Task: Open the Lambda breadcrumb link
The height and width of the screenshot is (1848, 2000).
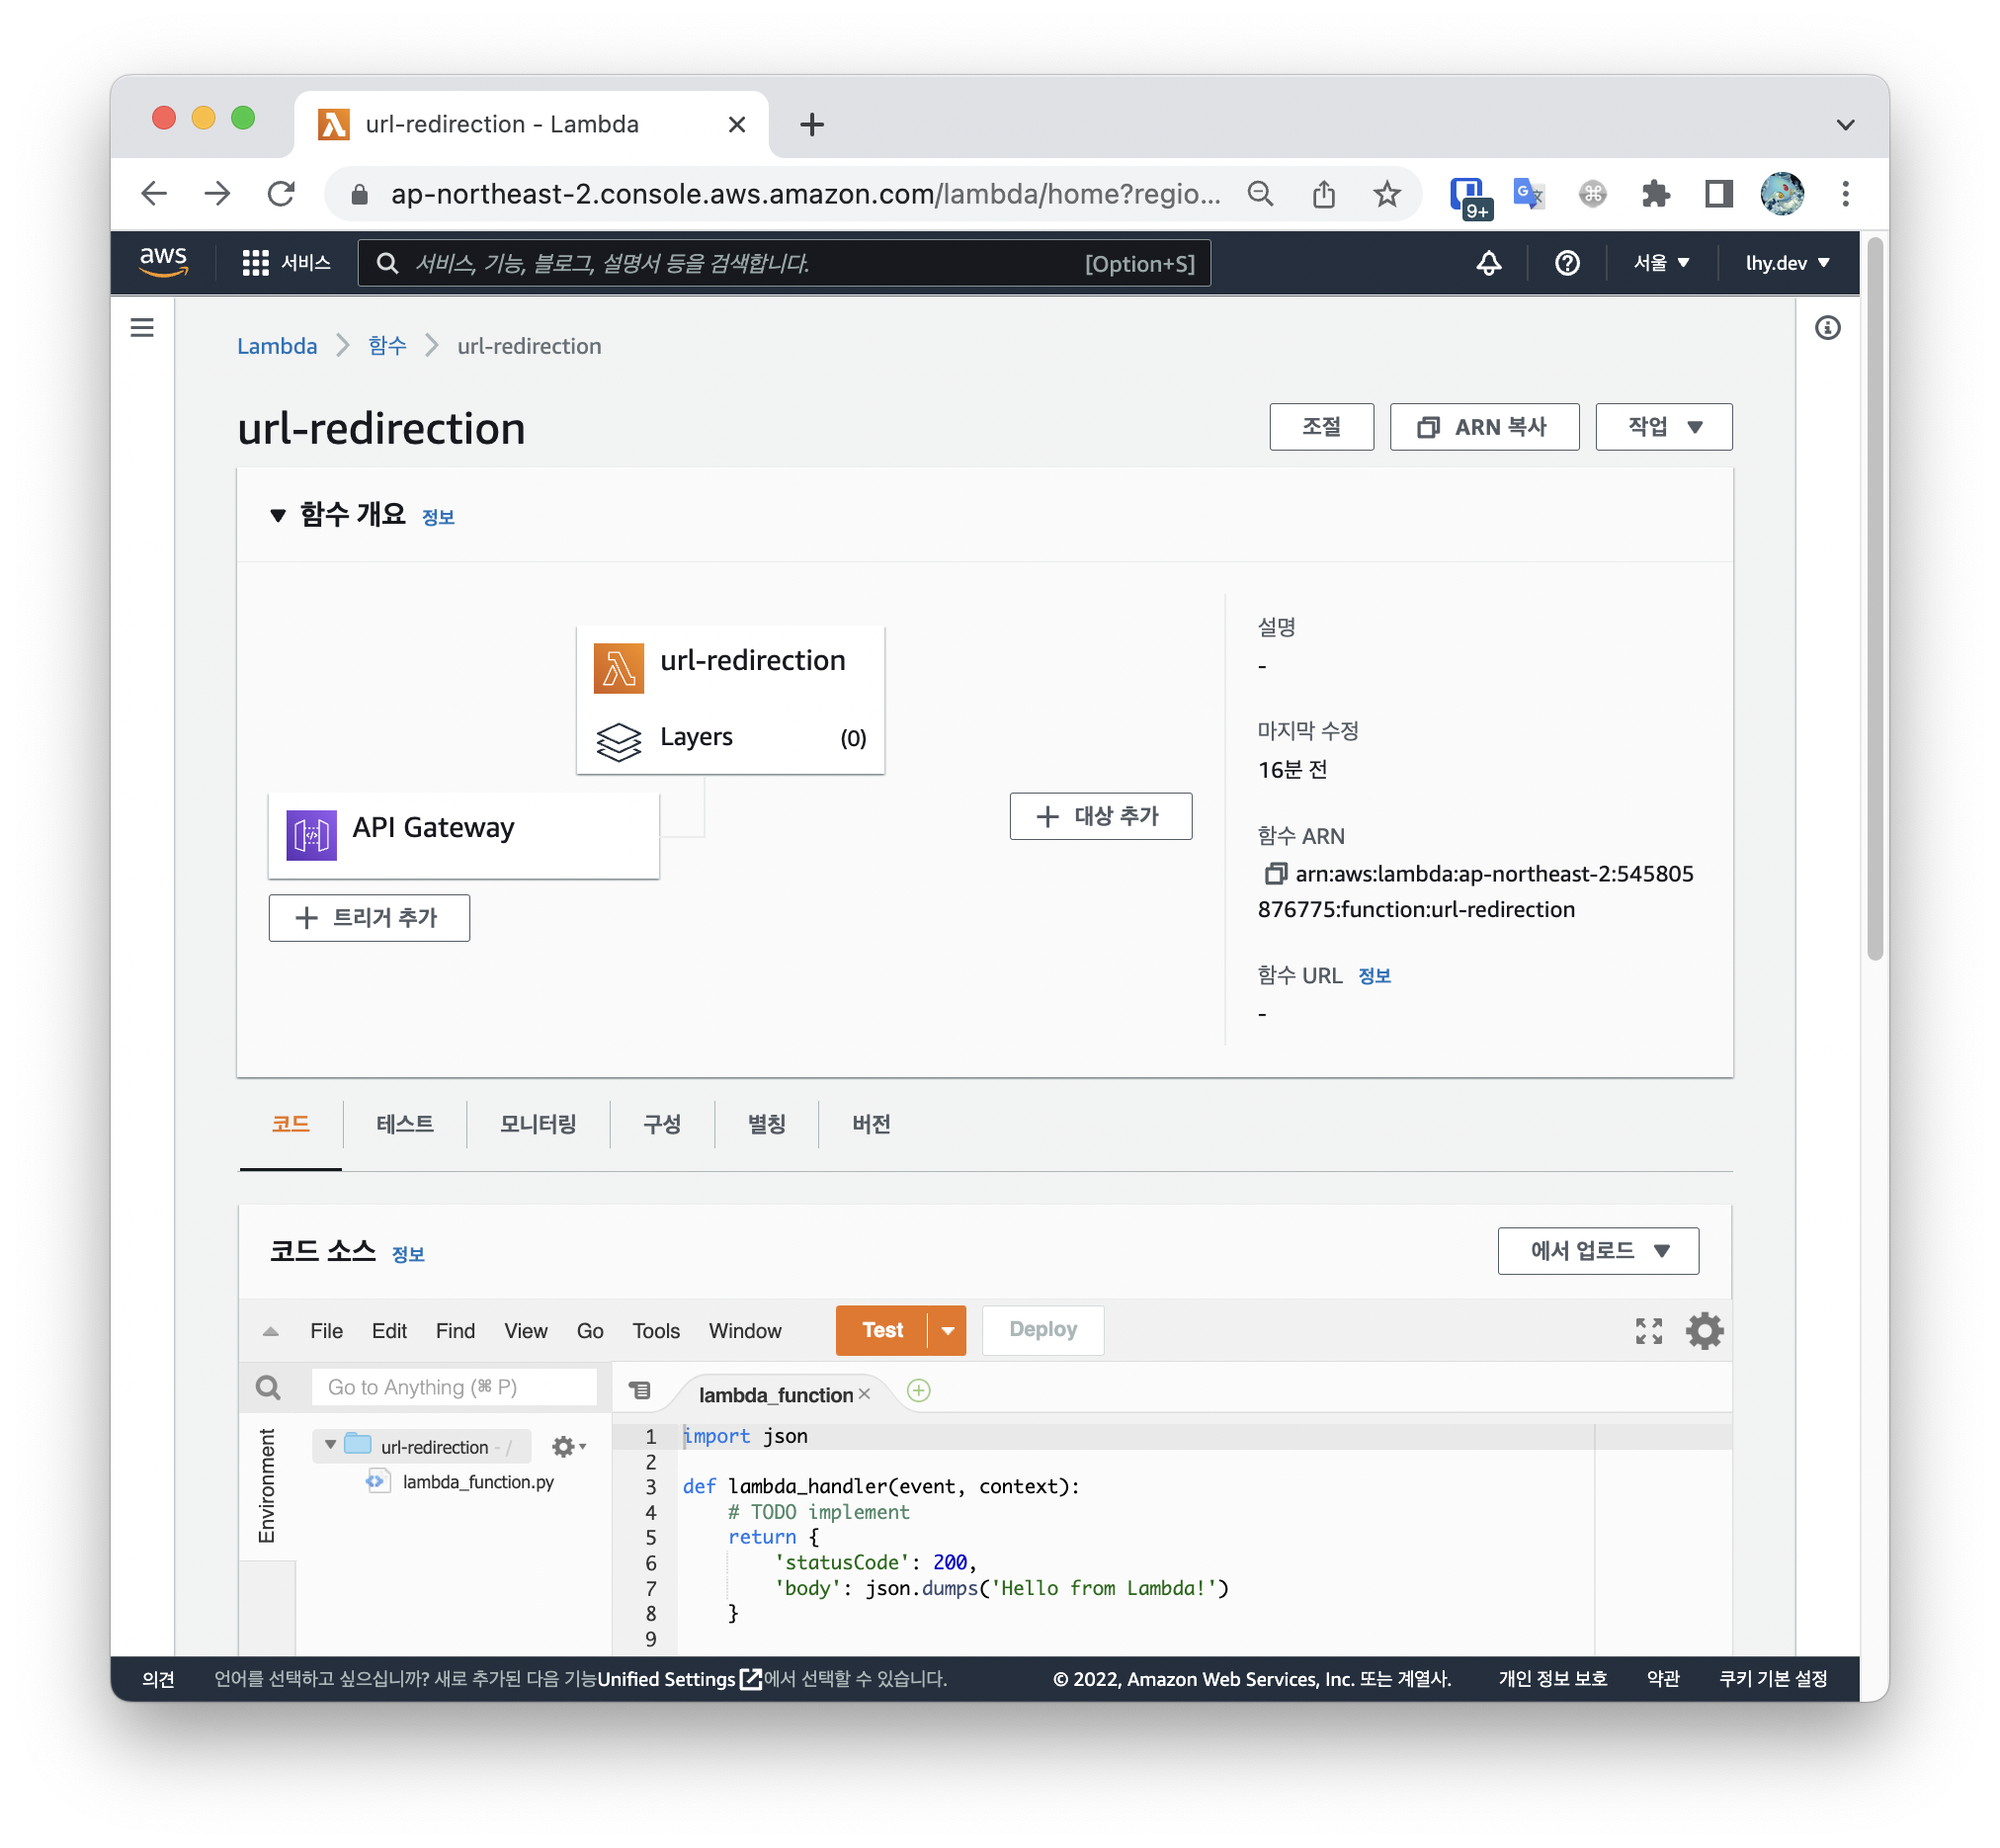Action: (277, 346)
